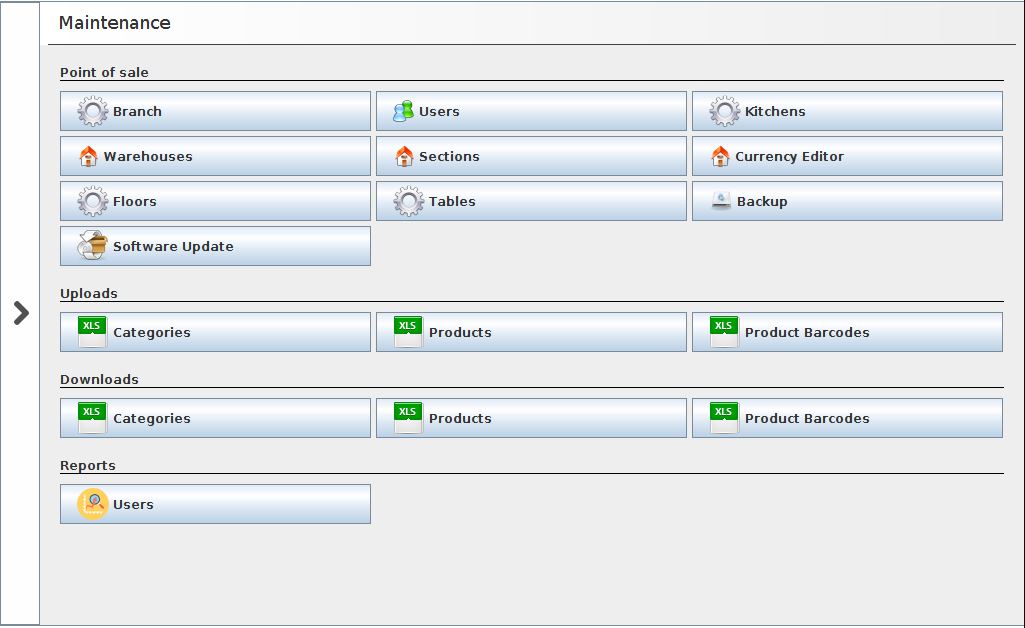Image resolution: width=1025 pixels, height=628 pixels.
Task: Click the XLS icon for Downloads Products
Action: coord(408,418)
